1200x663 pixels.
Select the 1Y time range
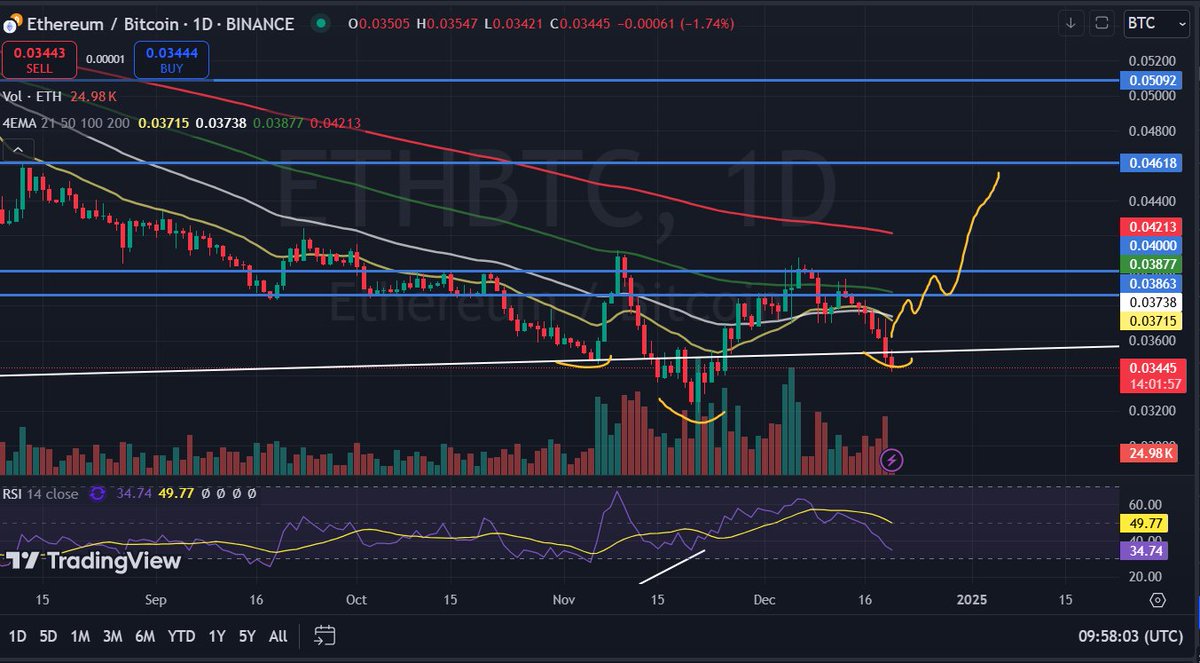point(216,635)
